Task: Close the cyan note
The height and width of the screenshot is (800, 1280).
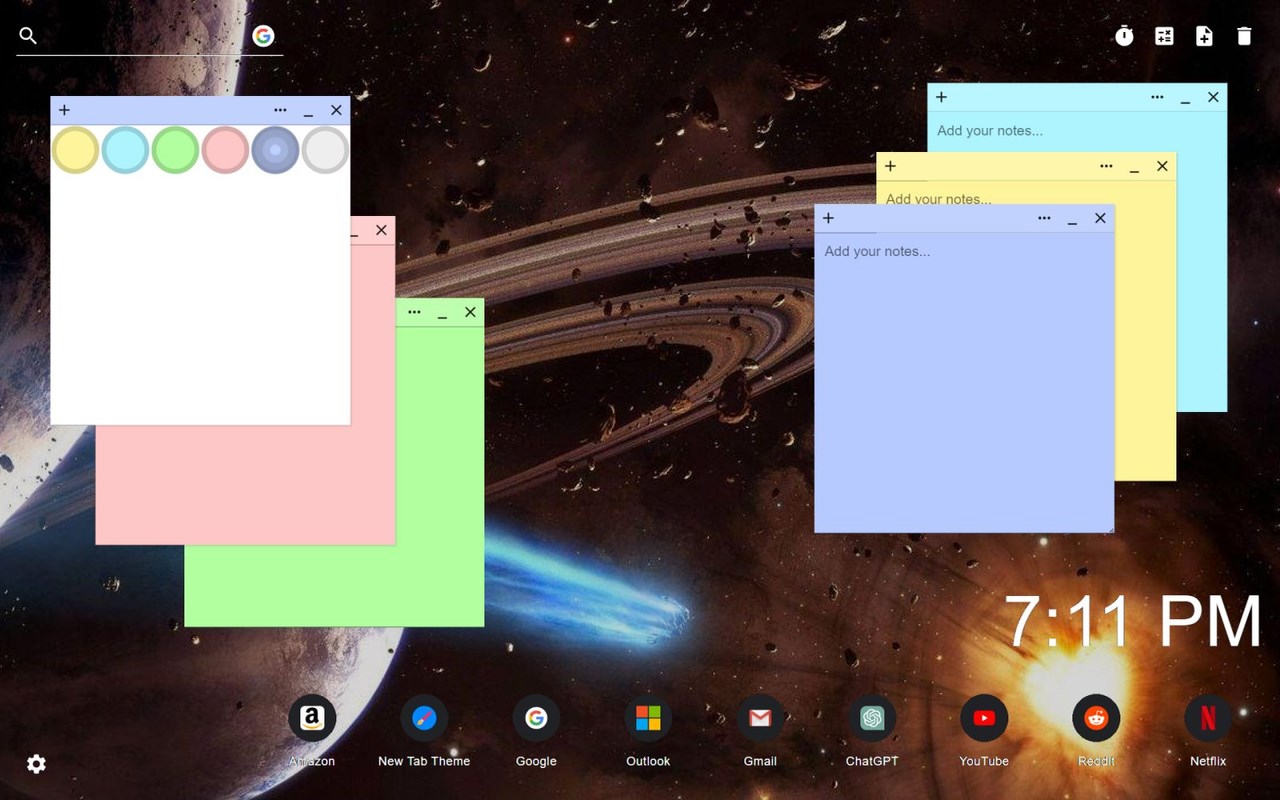Action: tap(1213, 97)
